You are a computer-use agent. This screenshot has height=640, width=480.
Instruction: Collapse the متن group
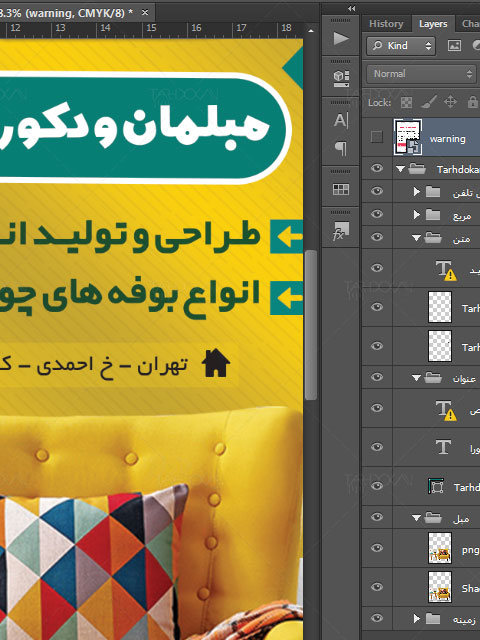(x=416, y=238)
